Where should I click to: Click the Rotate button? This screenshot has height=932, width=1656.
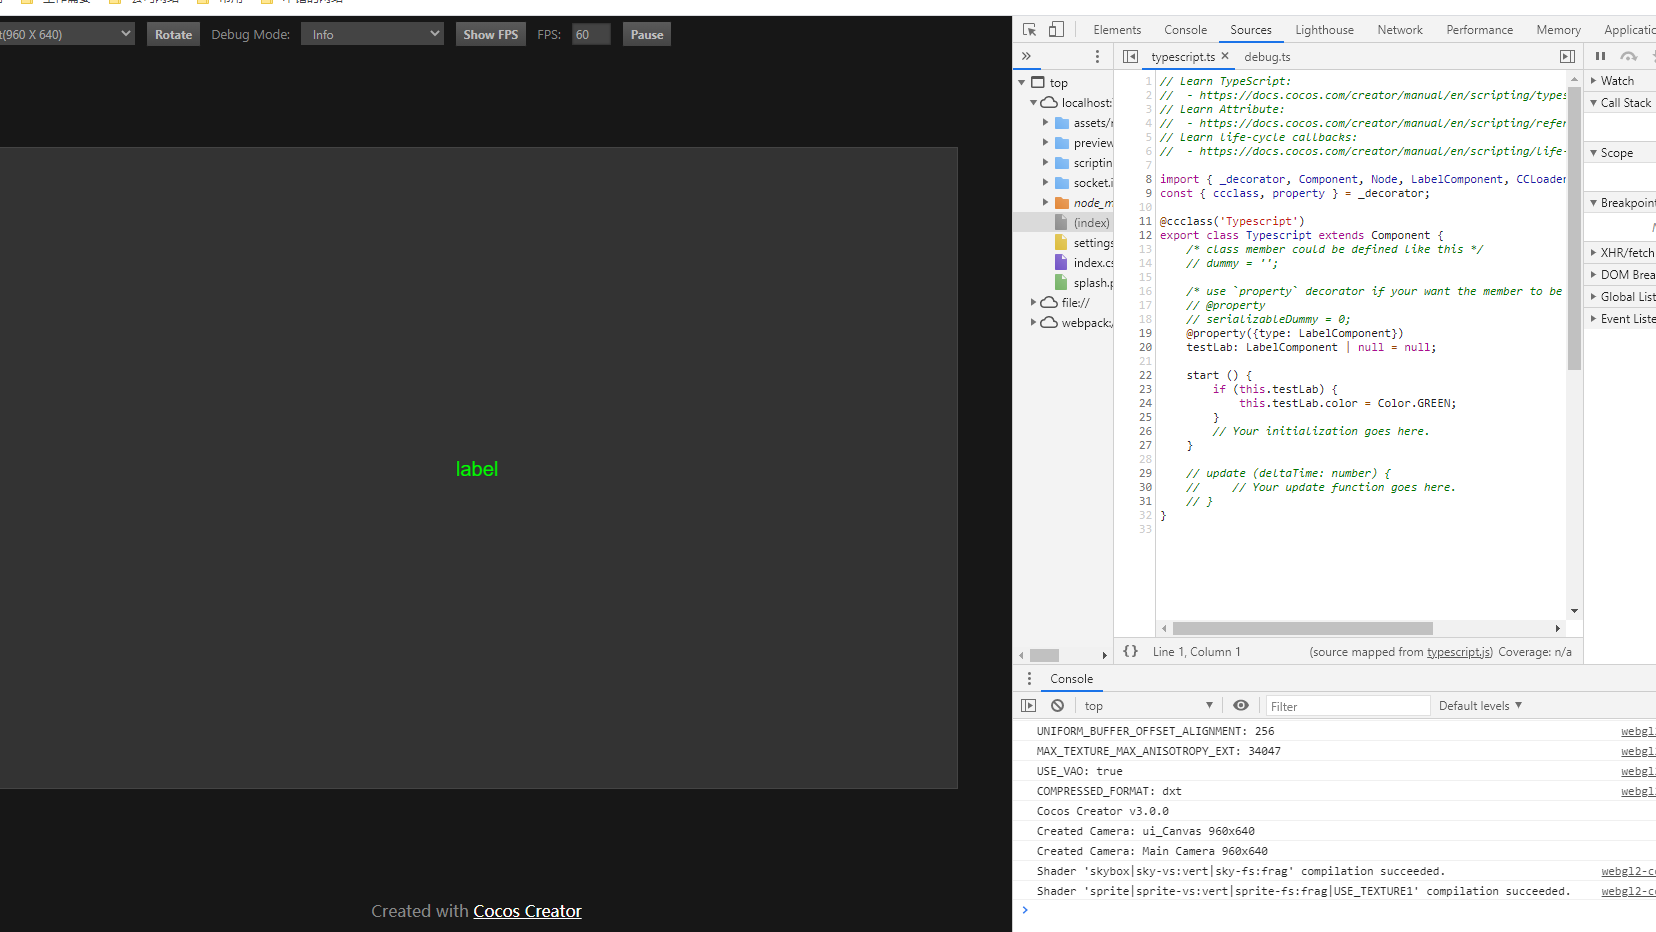point(173,34)
